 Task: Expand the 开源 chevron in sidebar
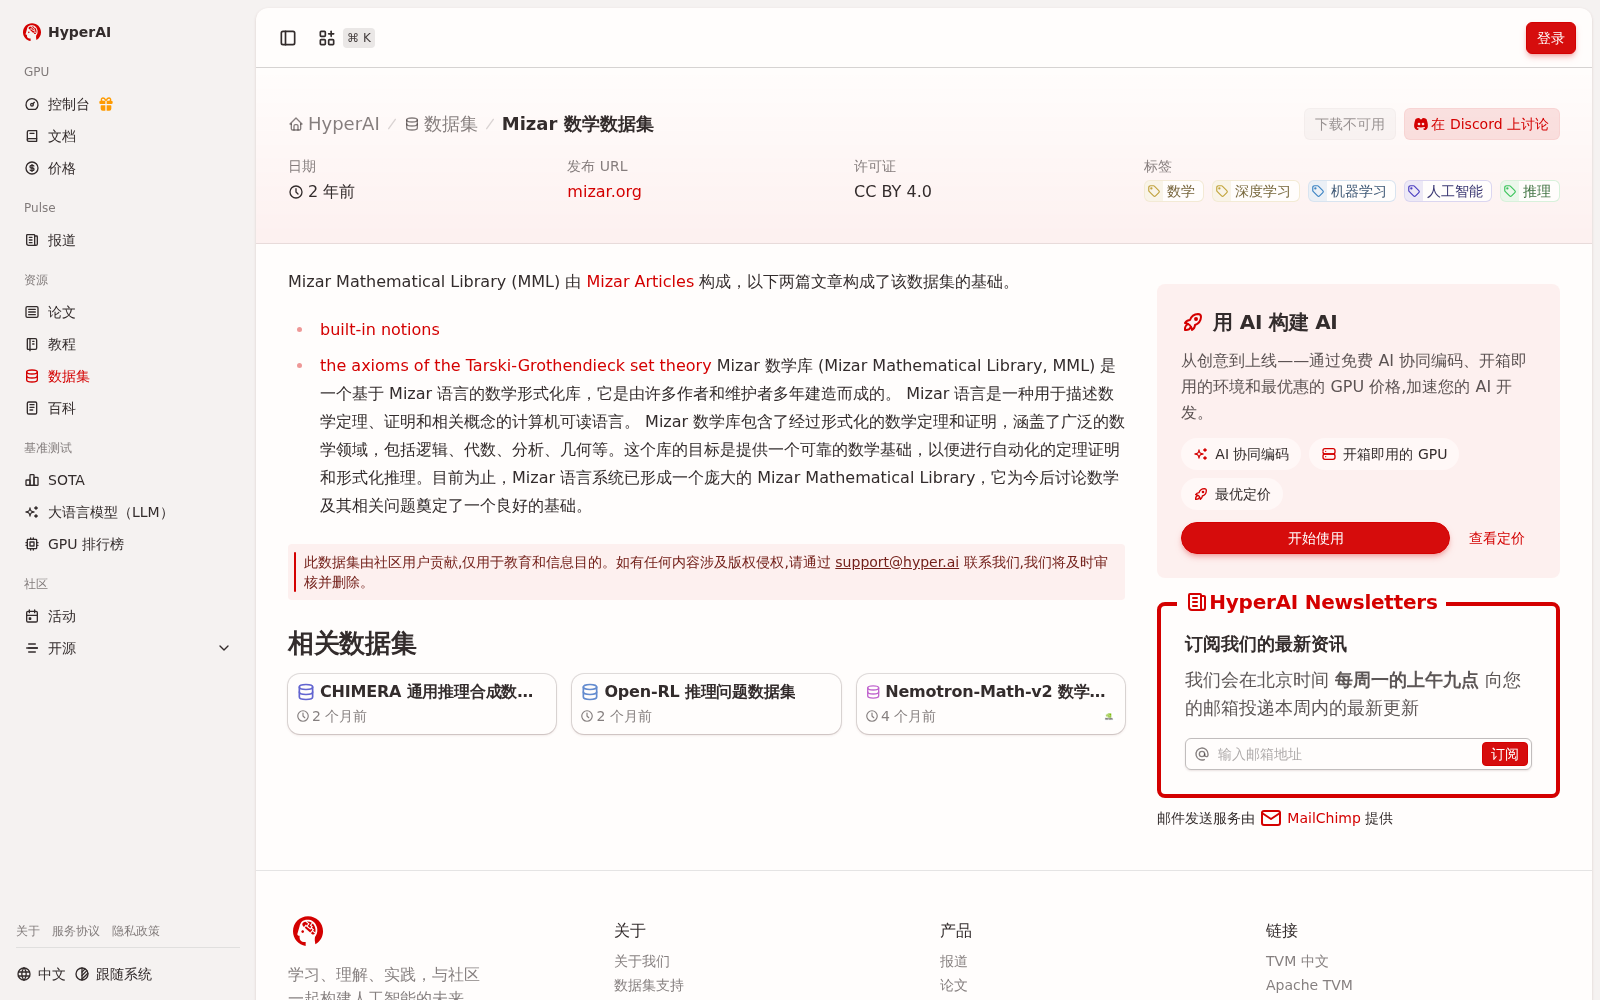224,648
